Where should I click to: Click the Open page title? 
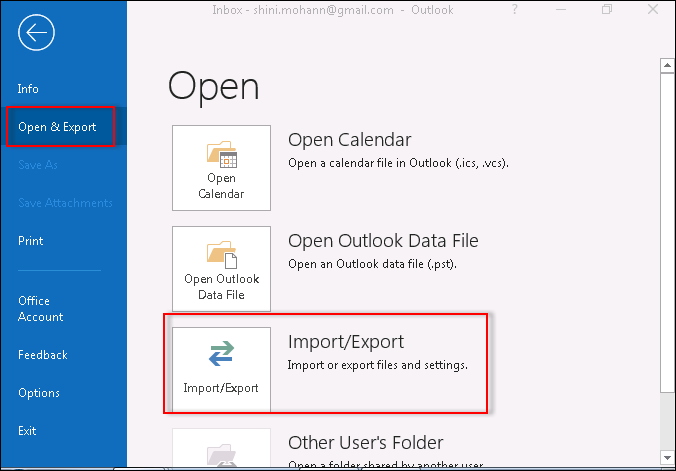point(214,87)
